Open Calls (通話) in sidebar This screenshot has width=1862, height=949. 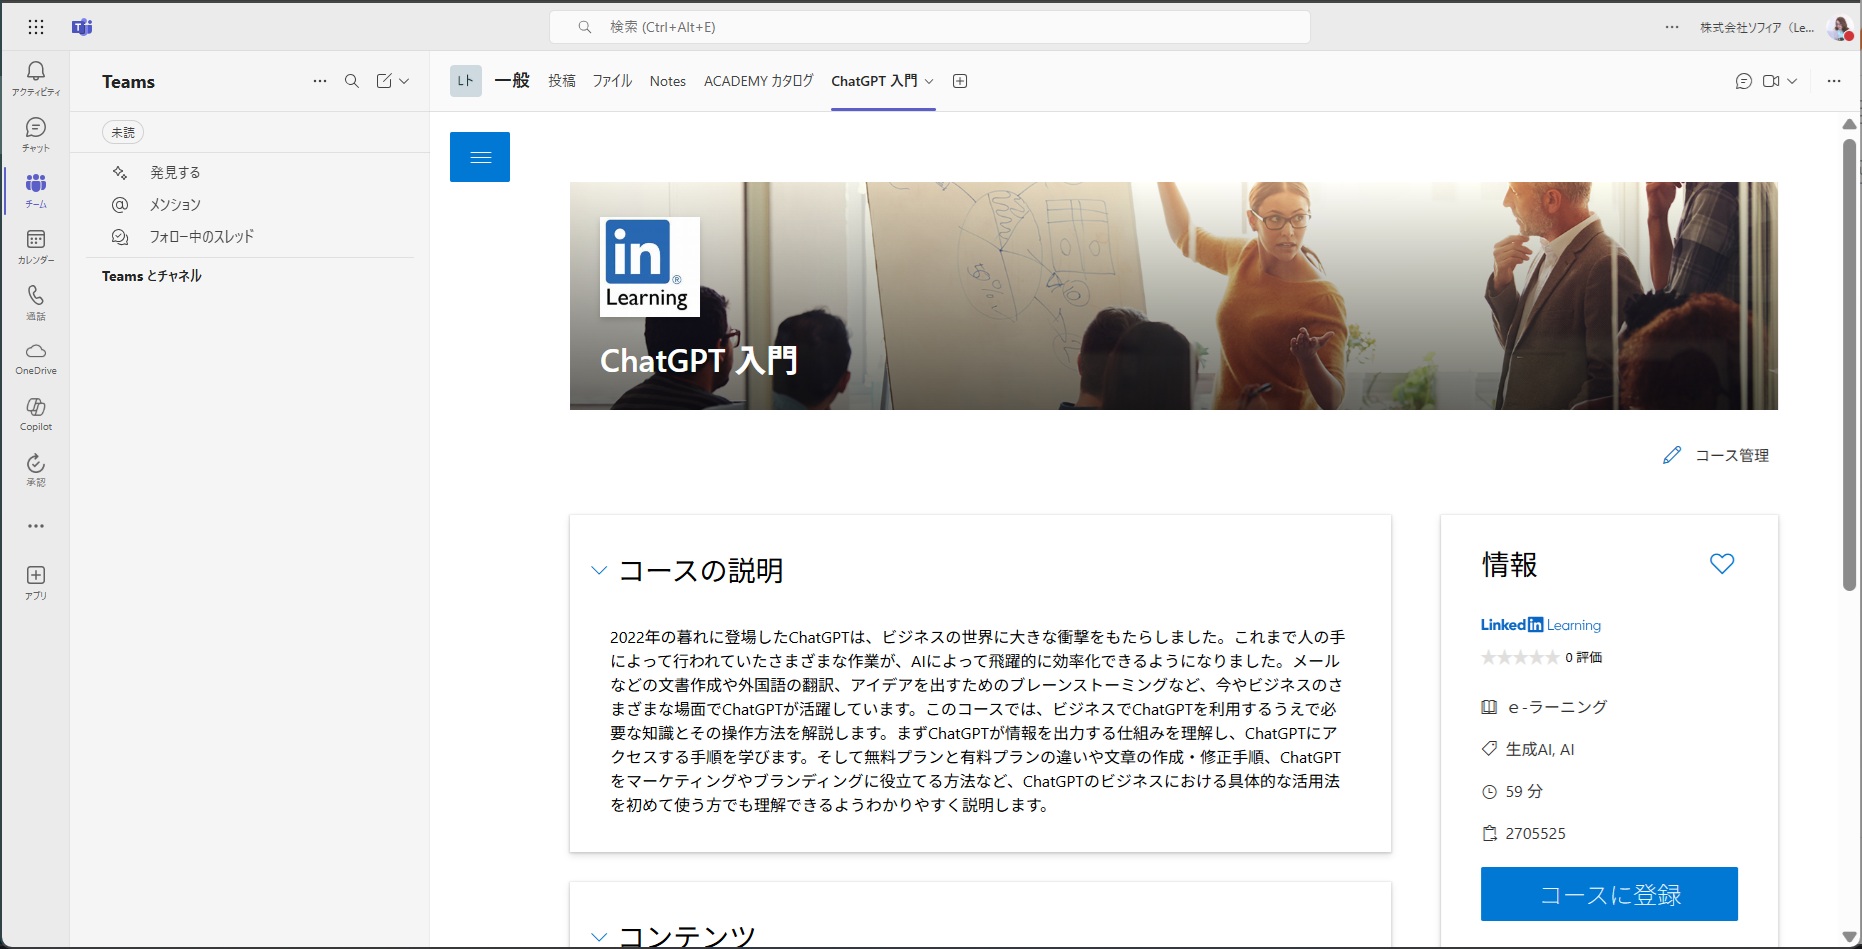coord(36,302)
